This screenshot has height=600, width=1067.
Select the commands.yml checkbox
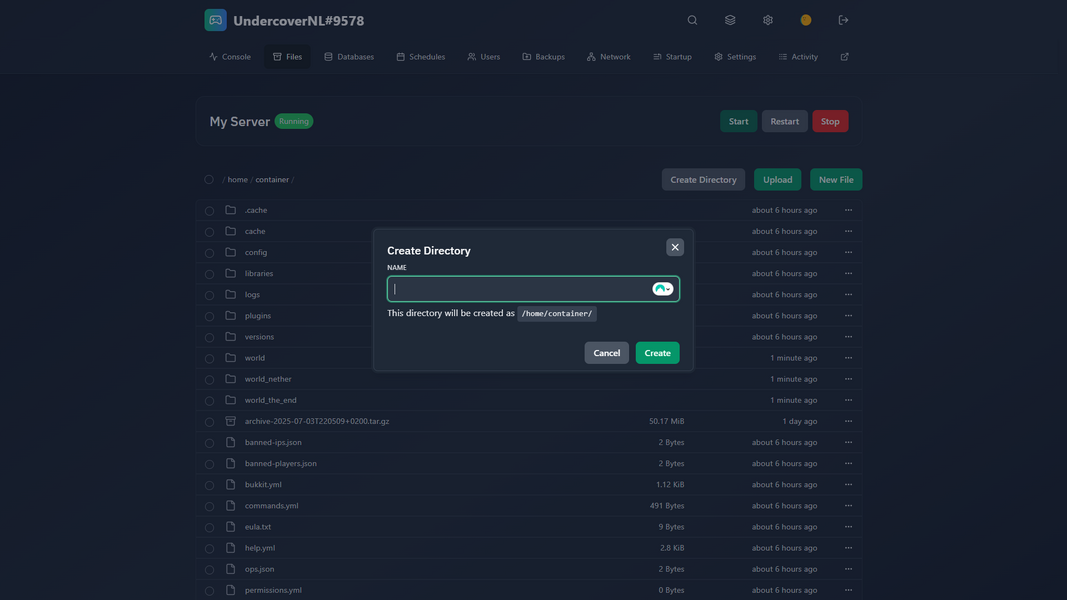click(x=210, y=506)
